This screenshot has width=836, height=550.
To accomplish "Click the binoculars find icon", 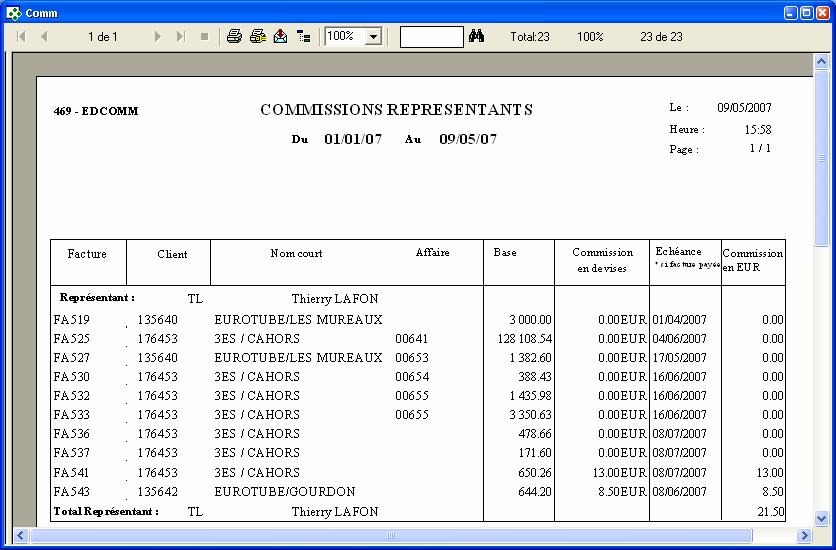I will (477, 37).
